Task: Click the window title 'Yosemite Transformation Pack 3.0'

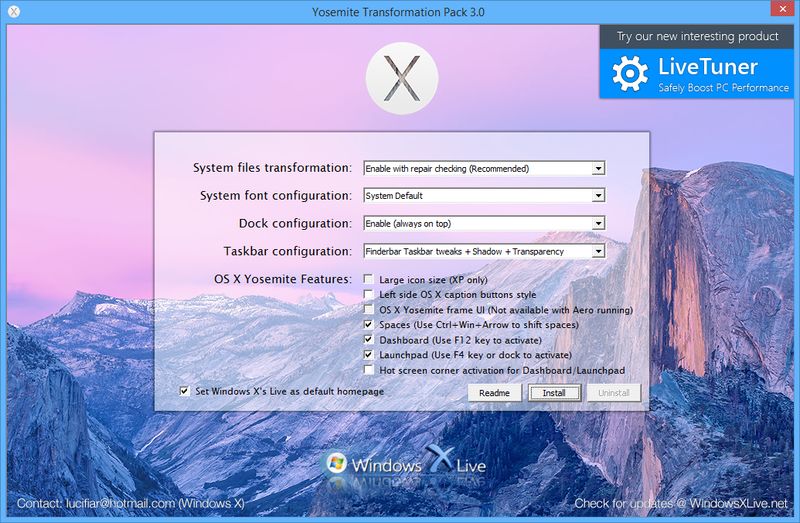Action: pos(398,12)
